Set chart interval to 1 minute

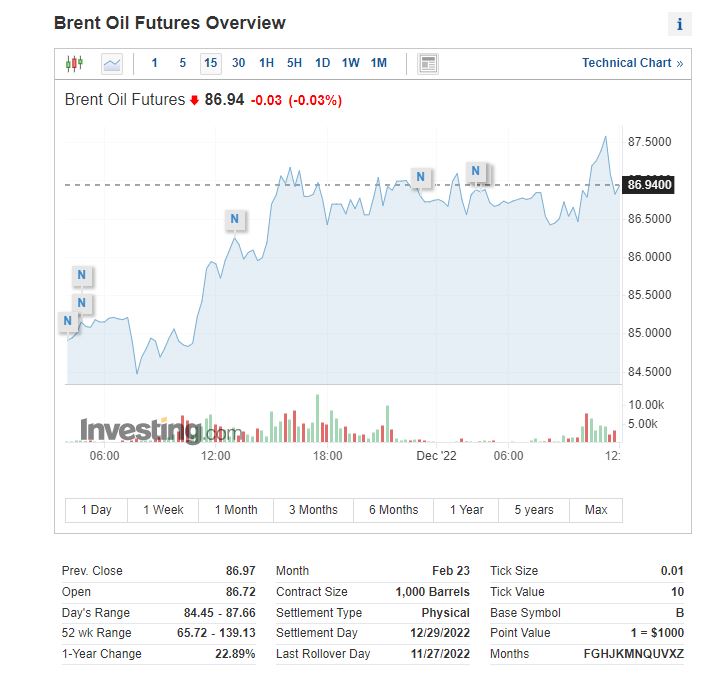click(154, 63)
